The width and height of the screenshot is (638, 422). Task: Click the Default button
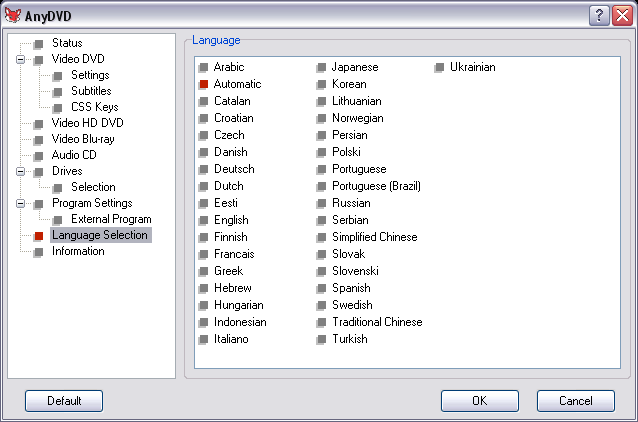[x=64, y=401]
